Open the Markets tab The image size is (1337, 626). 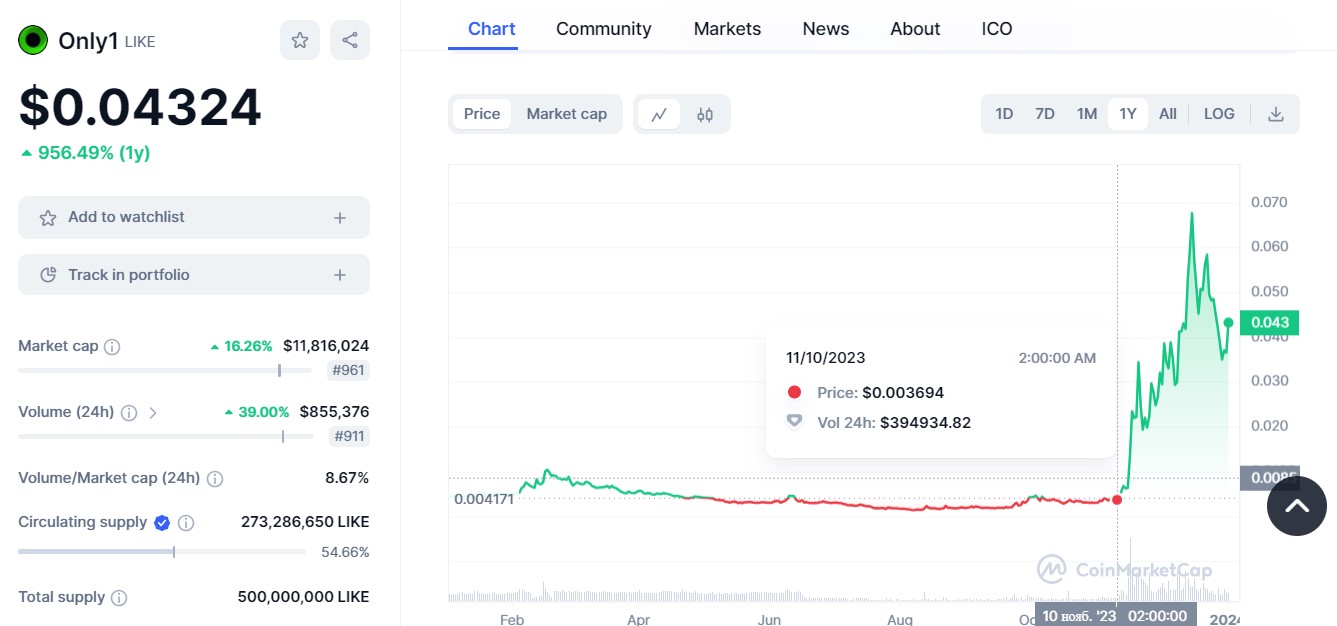click(727, 29)
